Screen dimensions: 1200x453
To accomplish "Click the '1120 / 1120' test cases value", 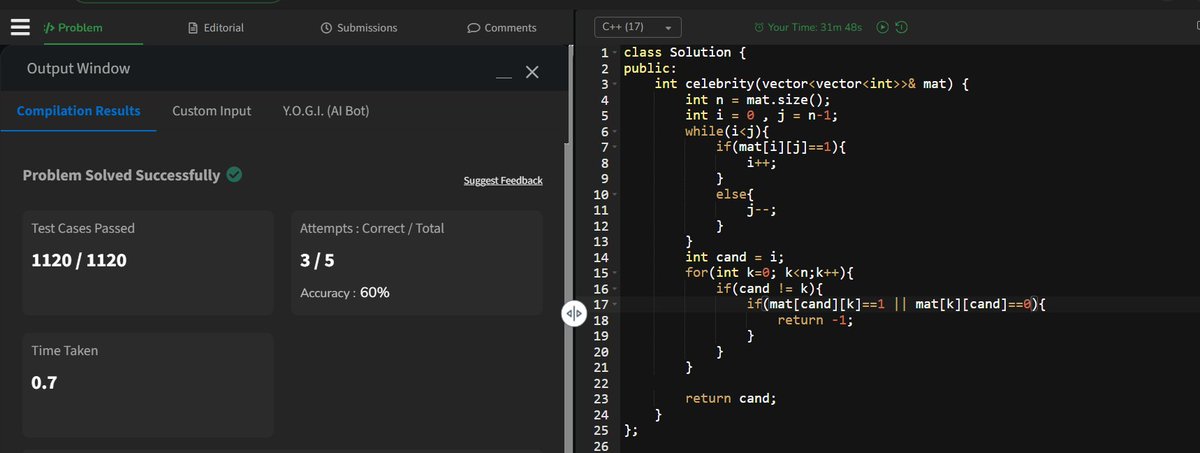I will 80,261.
